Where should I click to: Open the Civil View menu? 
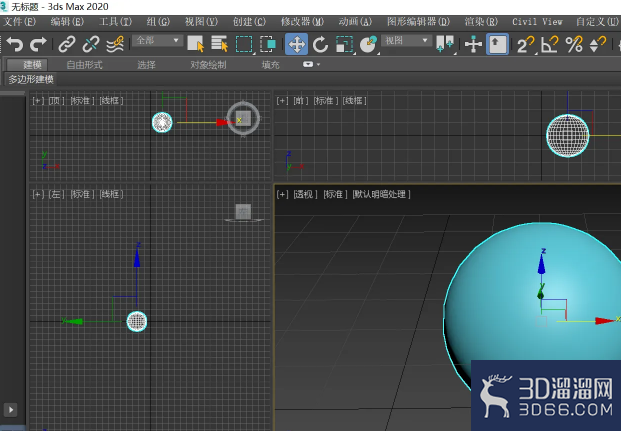tap(537, 22)
